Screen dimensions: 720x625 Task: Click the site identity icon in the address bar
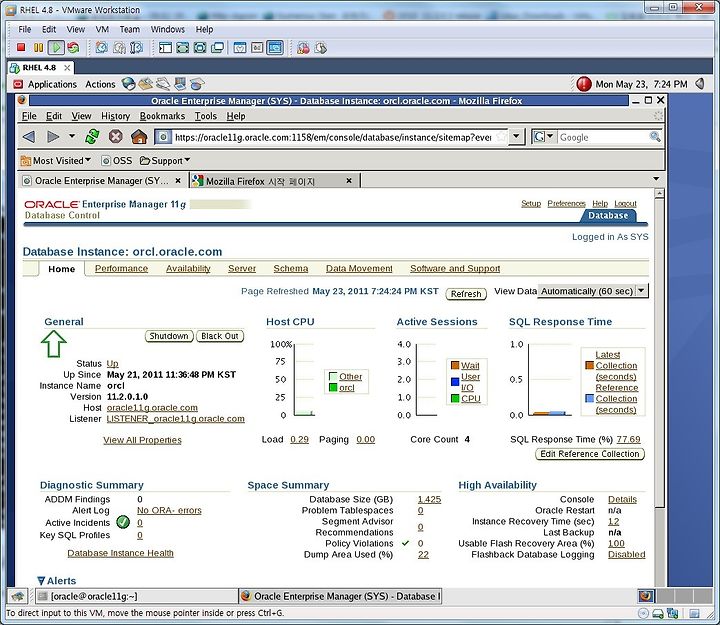[163, 137]
